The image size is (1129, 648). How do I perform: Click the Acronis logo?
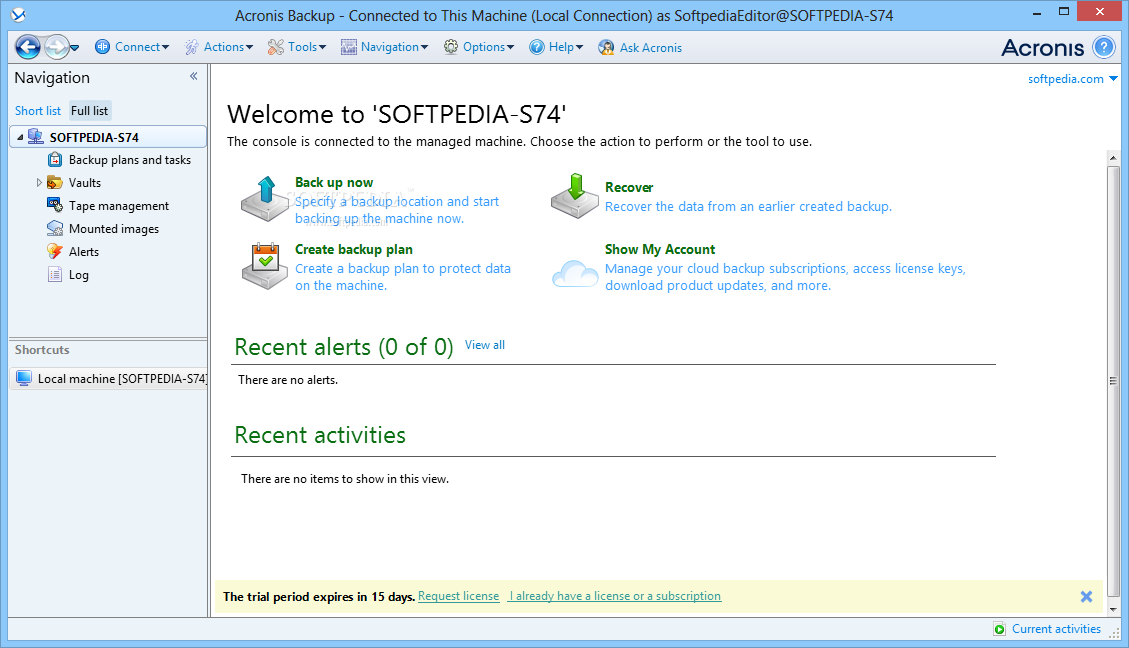pos(1043,48)
